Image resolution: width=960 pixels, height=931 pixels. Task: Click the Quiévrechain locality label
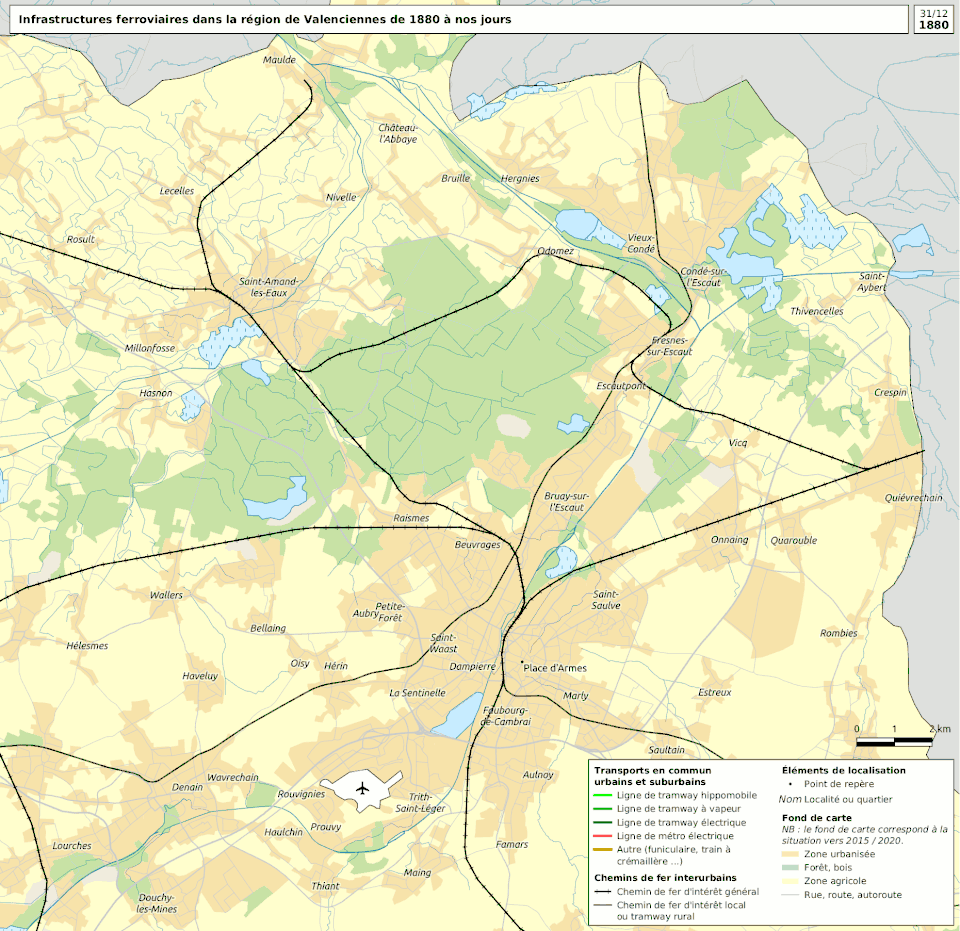click(x=913, y=497)
